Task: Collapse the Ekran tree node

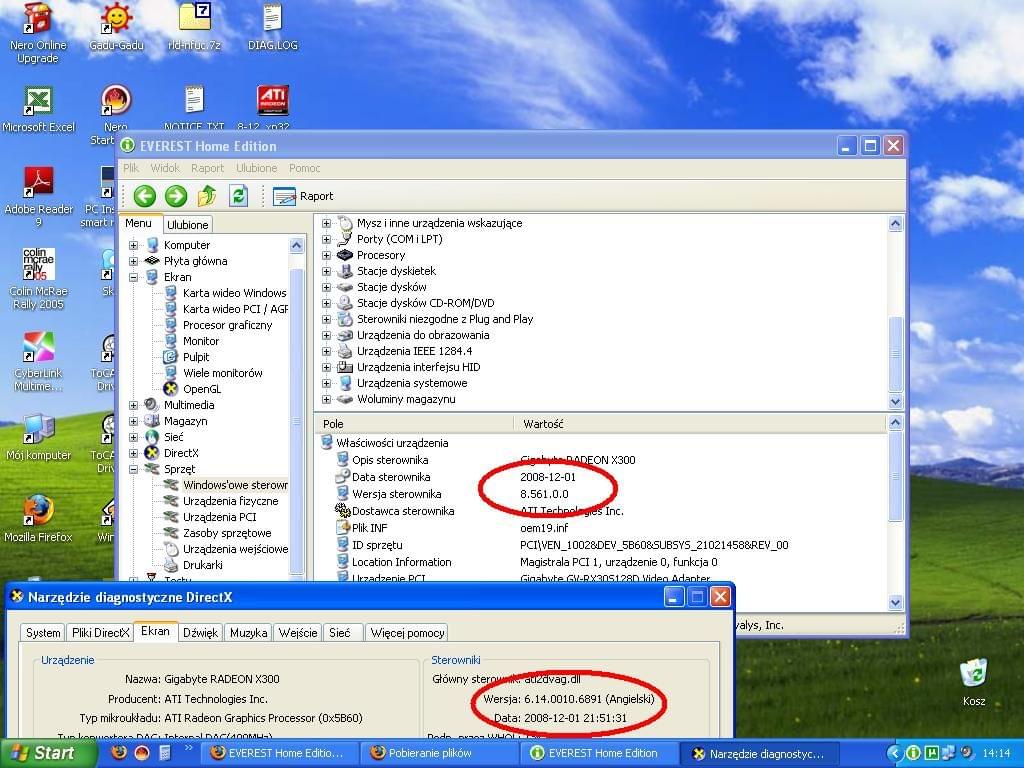Action: point(133,277)
